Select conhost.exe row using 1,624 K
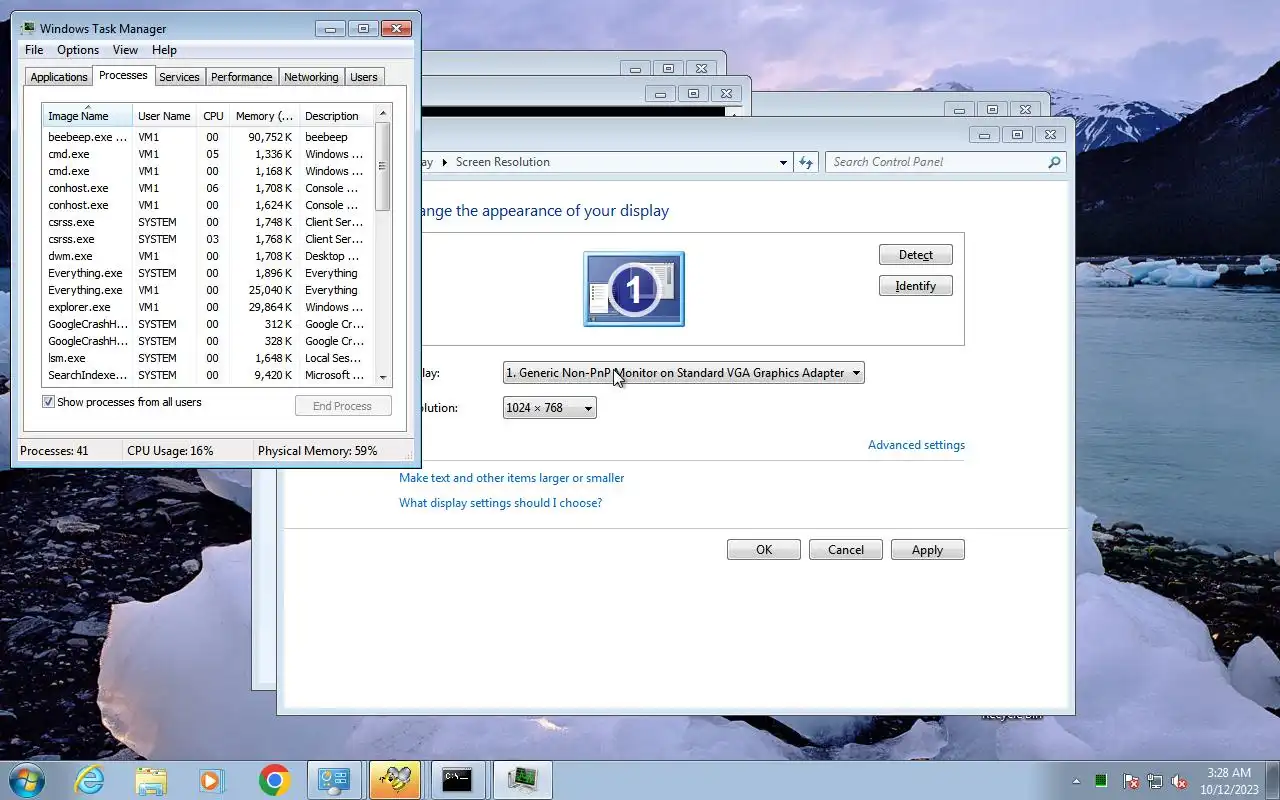 click(x=208, y=205)
